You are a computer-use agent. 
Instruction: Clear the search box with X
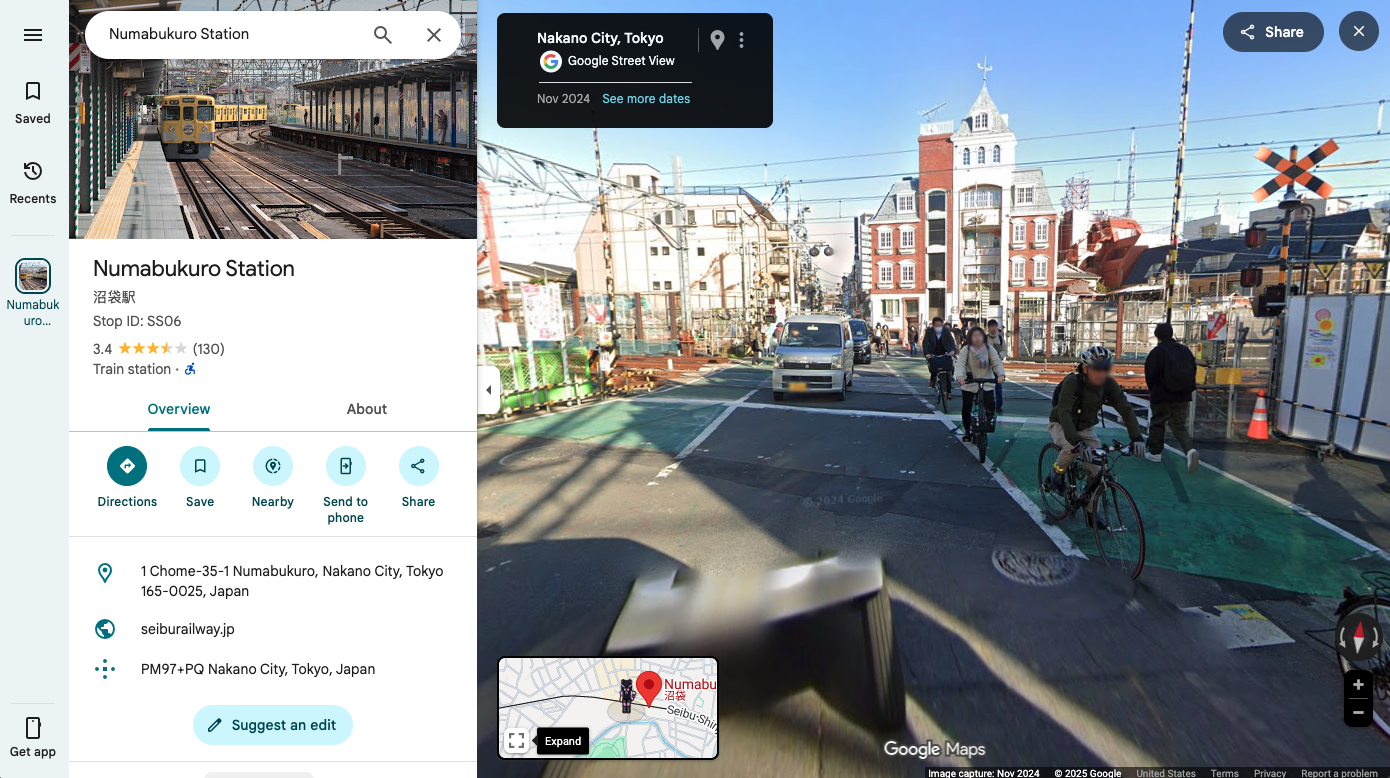pos(434,35)
